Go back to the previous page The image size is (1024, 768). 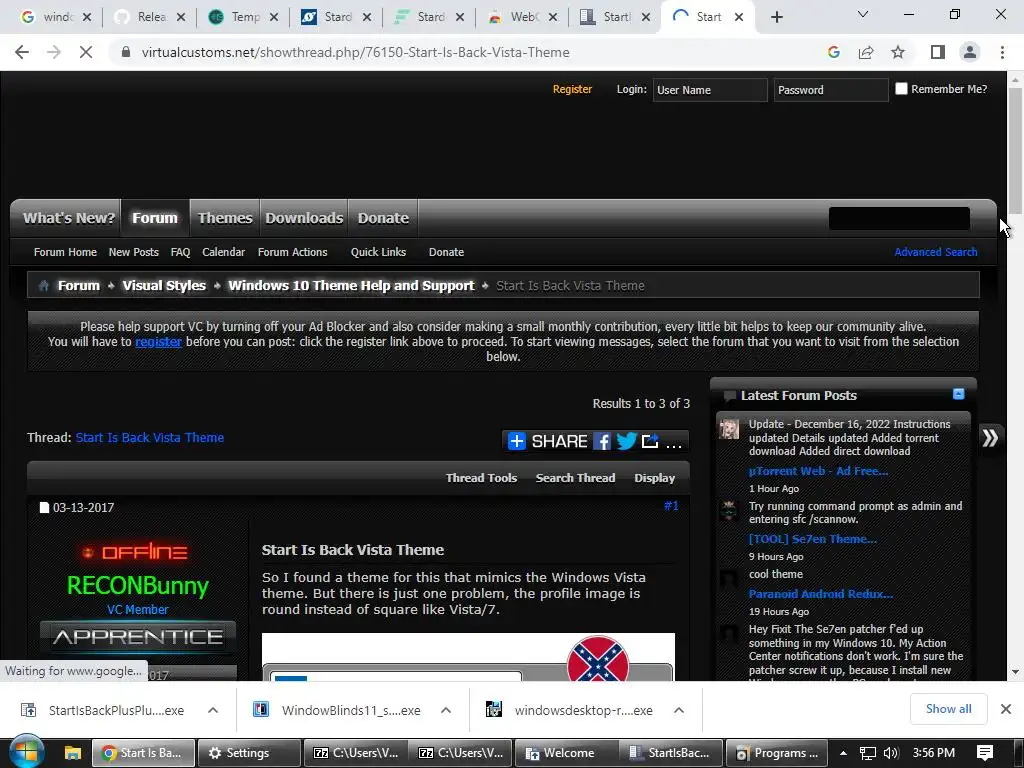22,52
